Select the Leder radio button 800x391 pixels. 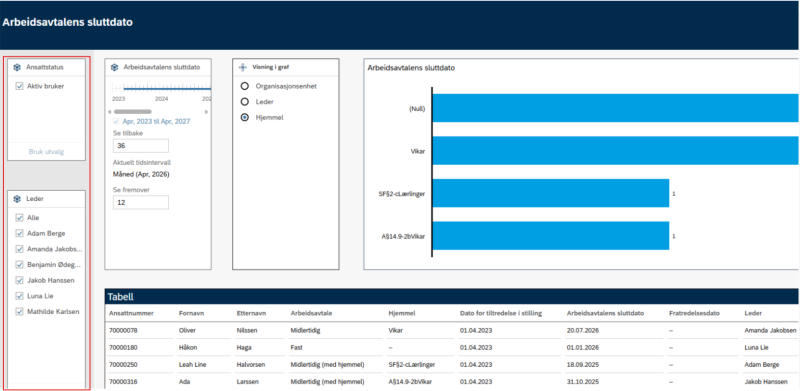(x=245, y=102)
